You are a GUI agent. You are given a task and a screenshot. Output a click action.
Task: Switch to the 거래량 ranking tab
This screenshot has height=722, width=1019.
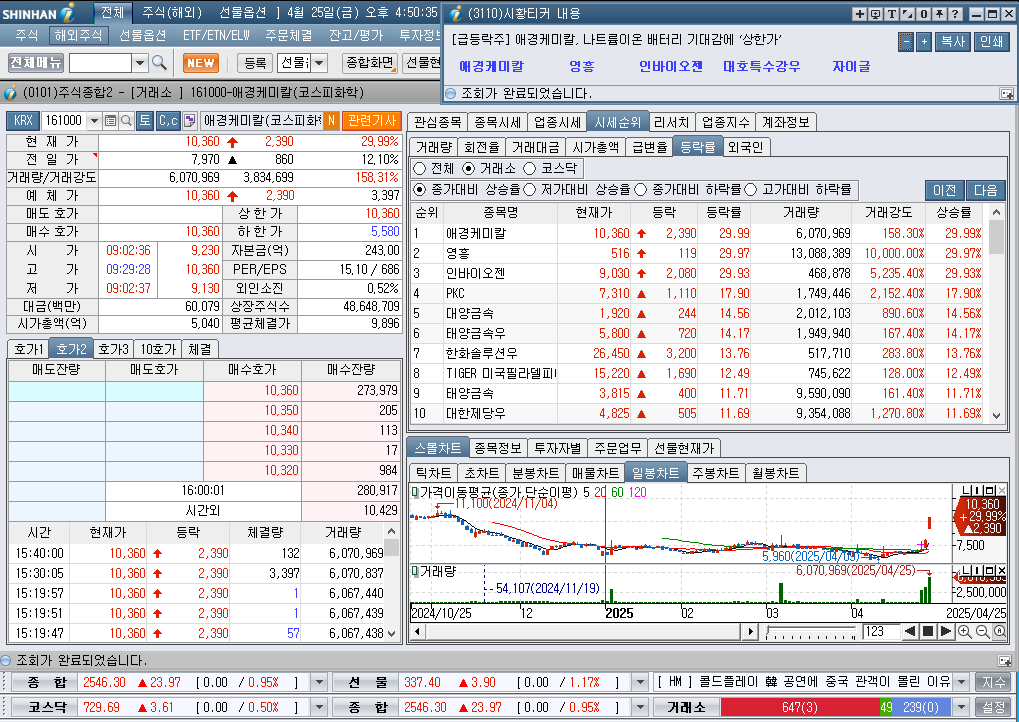coord(433,148)
